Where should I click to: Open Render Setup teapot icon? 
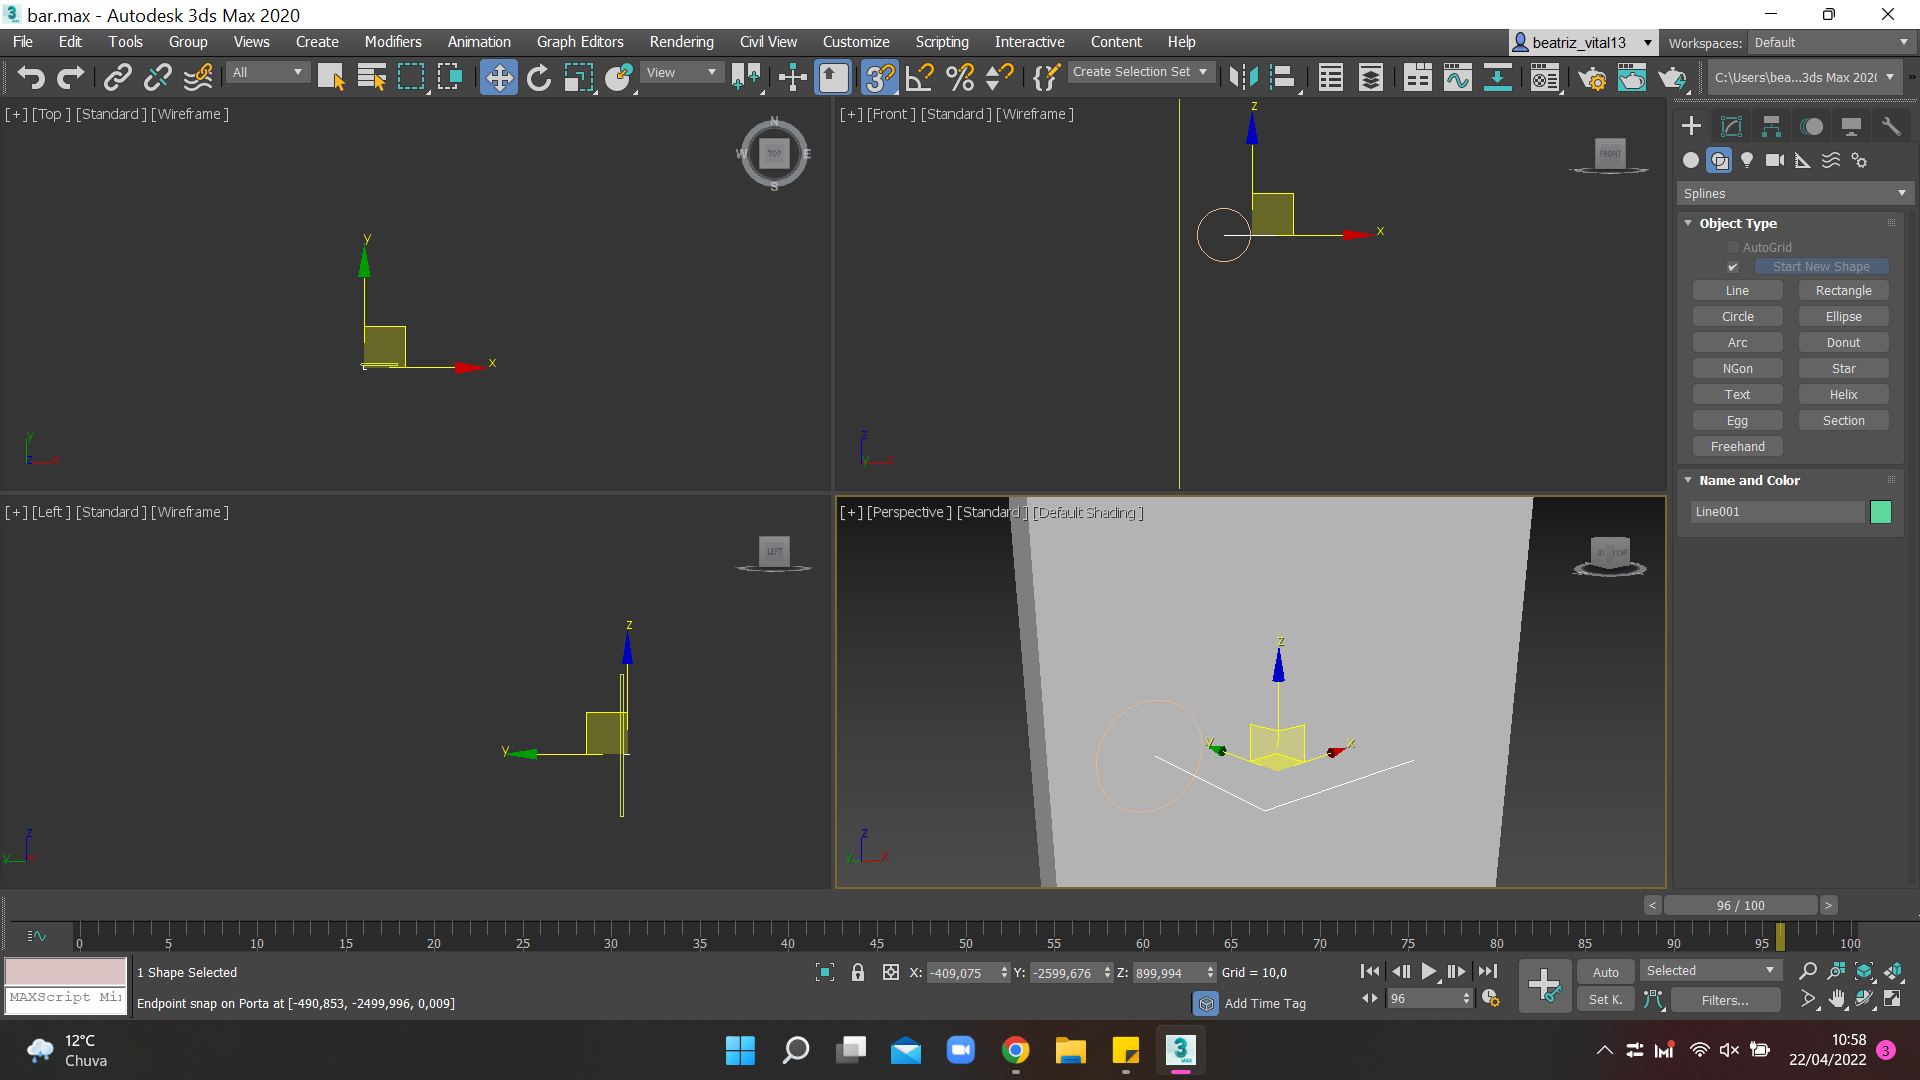(x=1592, y=77)
